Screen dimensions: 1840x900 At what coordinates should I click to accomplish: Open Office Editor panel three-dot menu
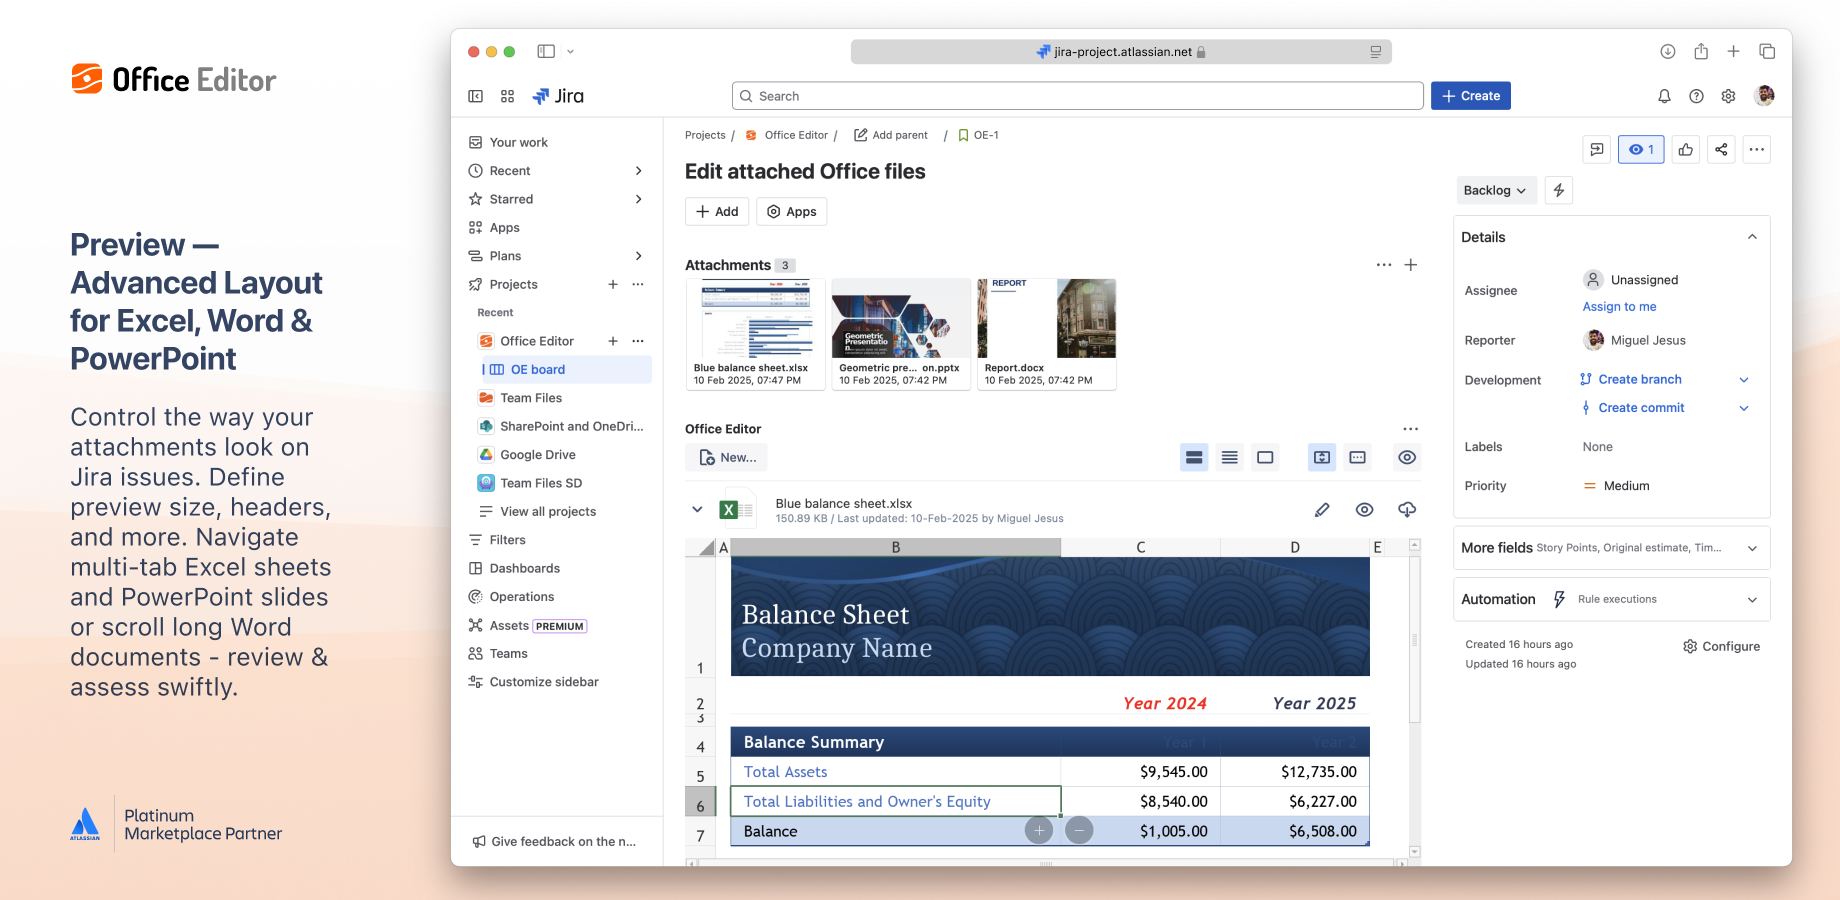(x=1410, y=429)
